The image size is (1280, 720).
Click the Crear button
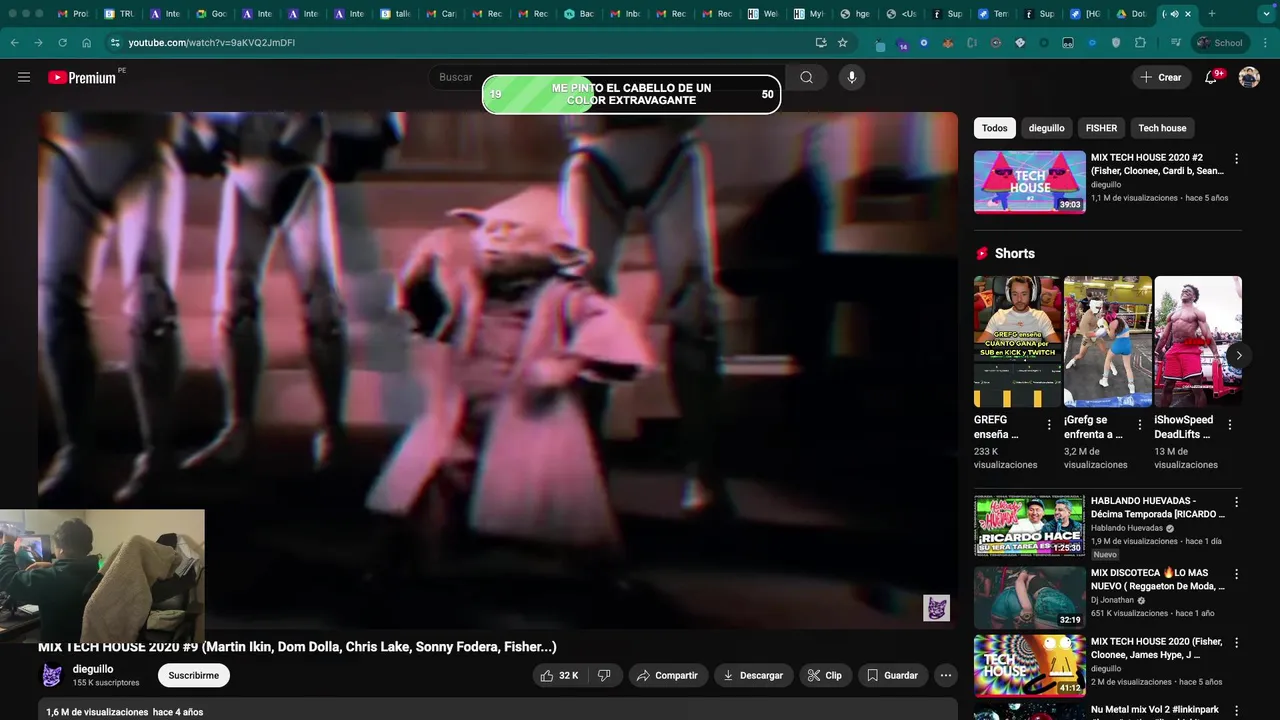pyautogui.click(x=1162, y=77)
